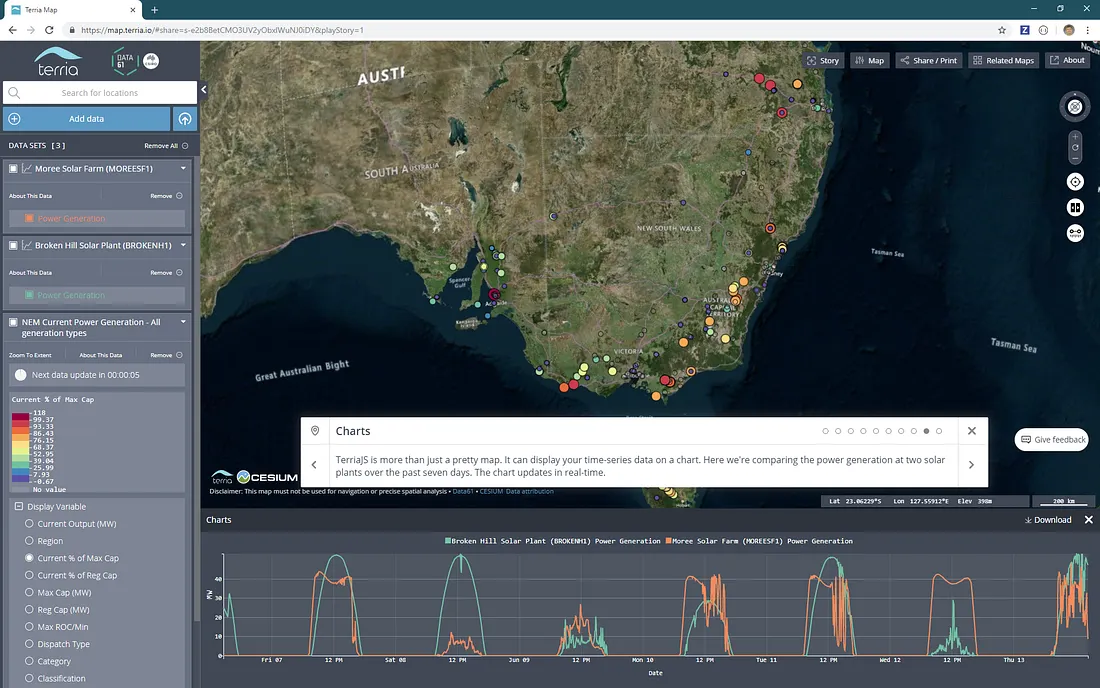Viewport: 1100px width, 688px height.
Task: Toggle the Moree Solar Farm dataset checkbox
Action: point(14,169)
